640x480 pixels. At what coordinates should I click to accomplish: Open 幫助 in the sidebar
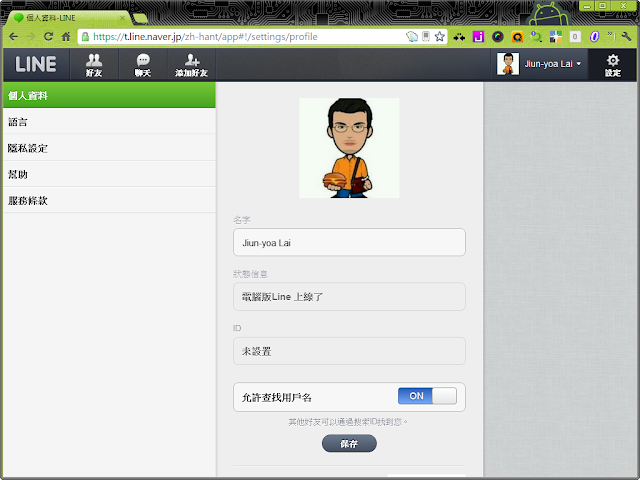109,174
